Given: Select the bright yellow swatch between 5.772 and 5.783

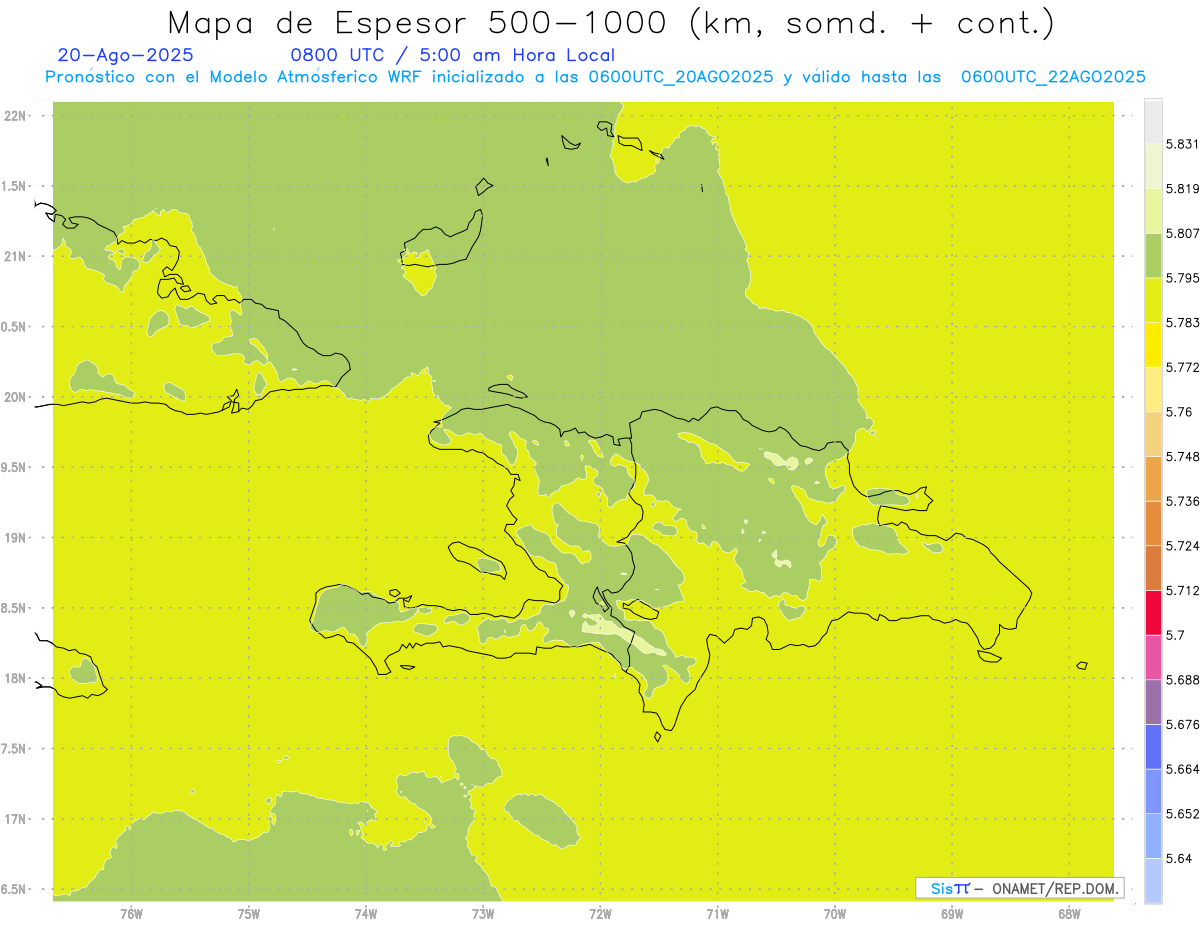Looking at the screenshot, I should point(1153,345).
